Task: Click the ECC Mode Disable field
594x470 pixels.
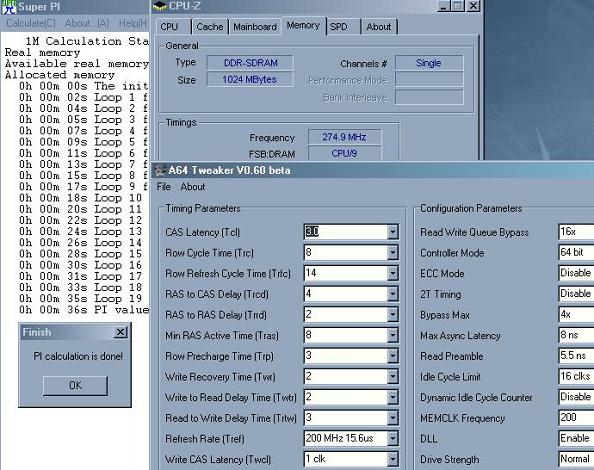Action: click(576, 273)
